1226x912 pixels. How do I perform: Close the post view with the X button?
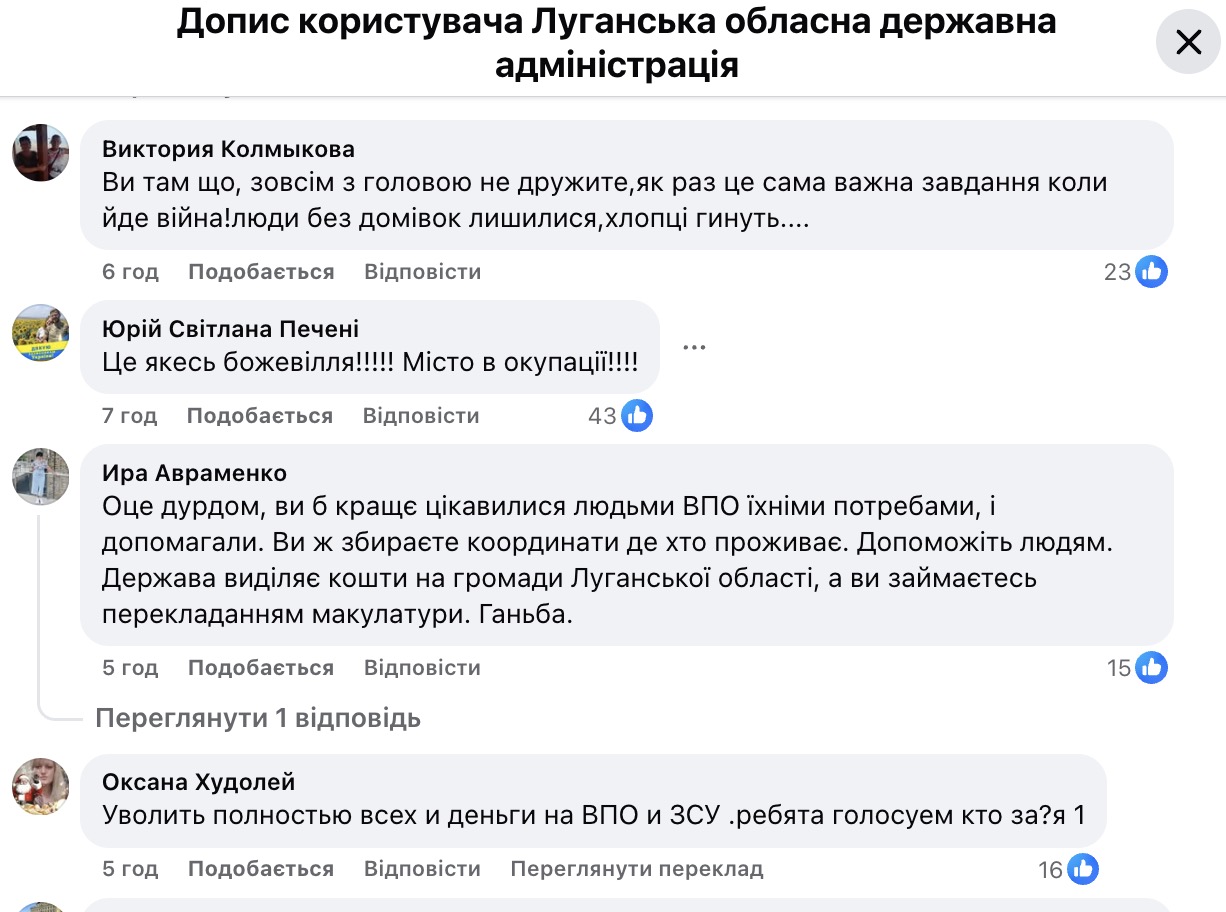pos(1187,43)
